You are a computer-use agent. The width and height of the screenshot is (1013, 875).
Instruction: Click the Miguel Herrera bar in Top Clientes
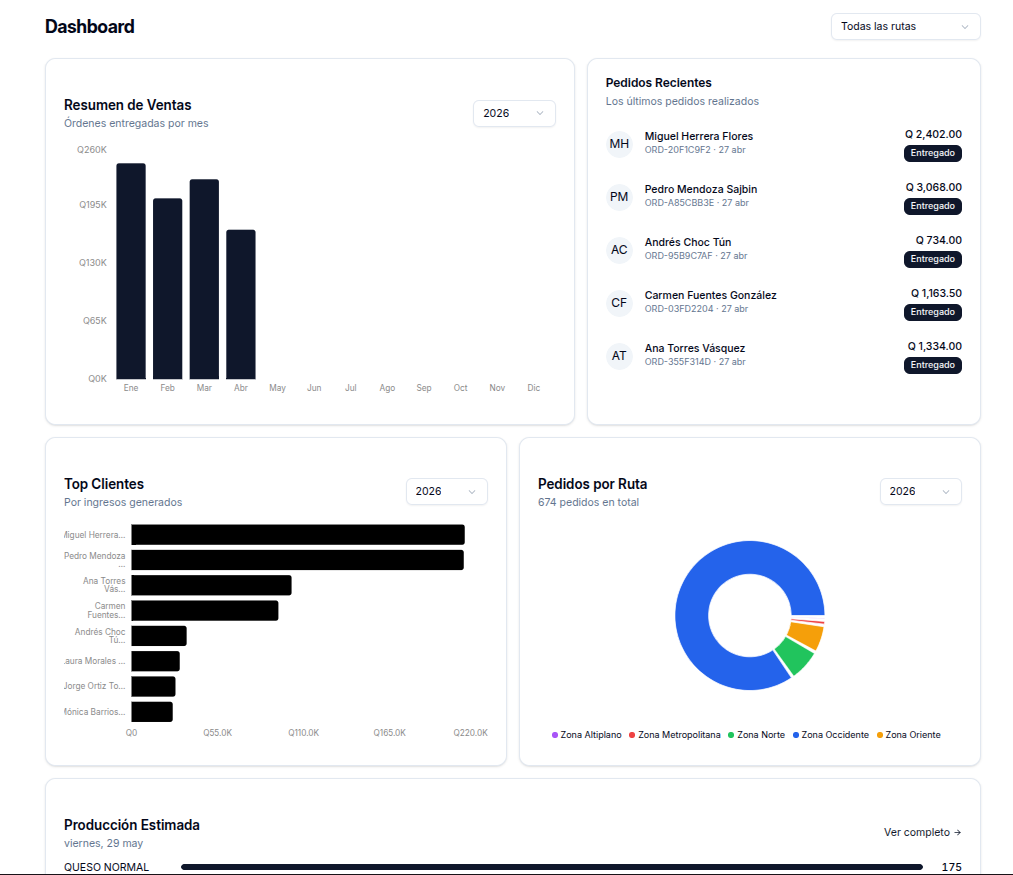[x=298, y=534]
